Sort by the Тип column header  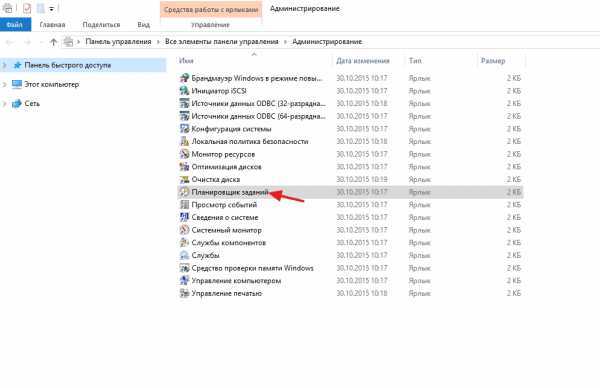pos(415,61)
